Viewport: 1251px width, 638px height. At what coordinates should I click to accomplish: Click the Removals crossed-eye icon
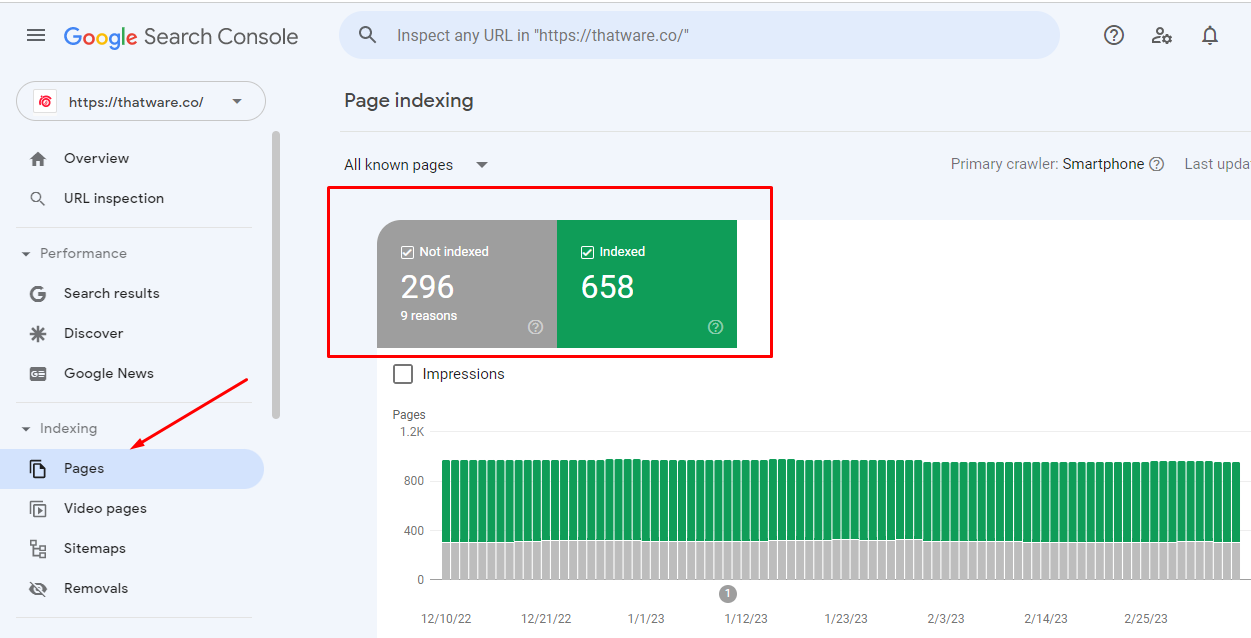point(38,589)
